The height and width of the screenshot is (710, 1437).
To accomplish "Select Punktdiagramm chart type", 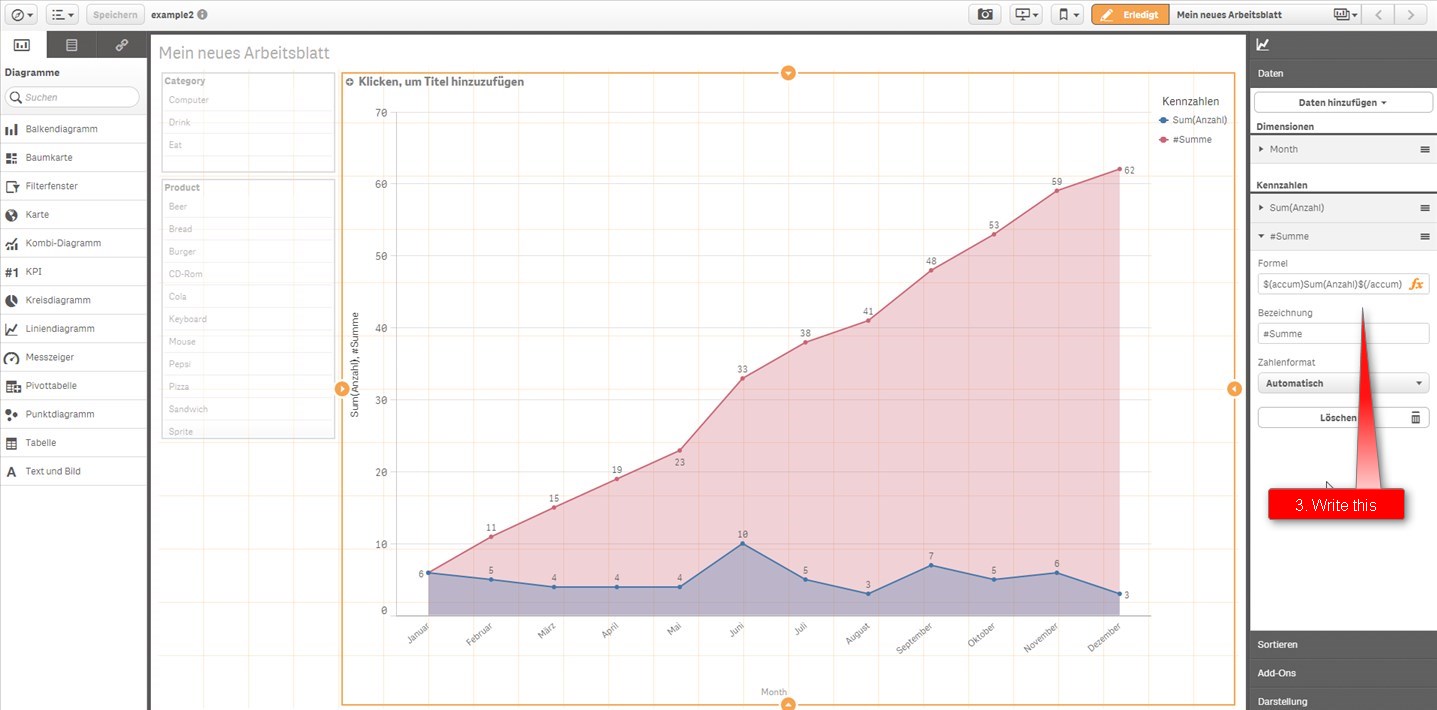I will coord(73,414).
